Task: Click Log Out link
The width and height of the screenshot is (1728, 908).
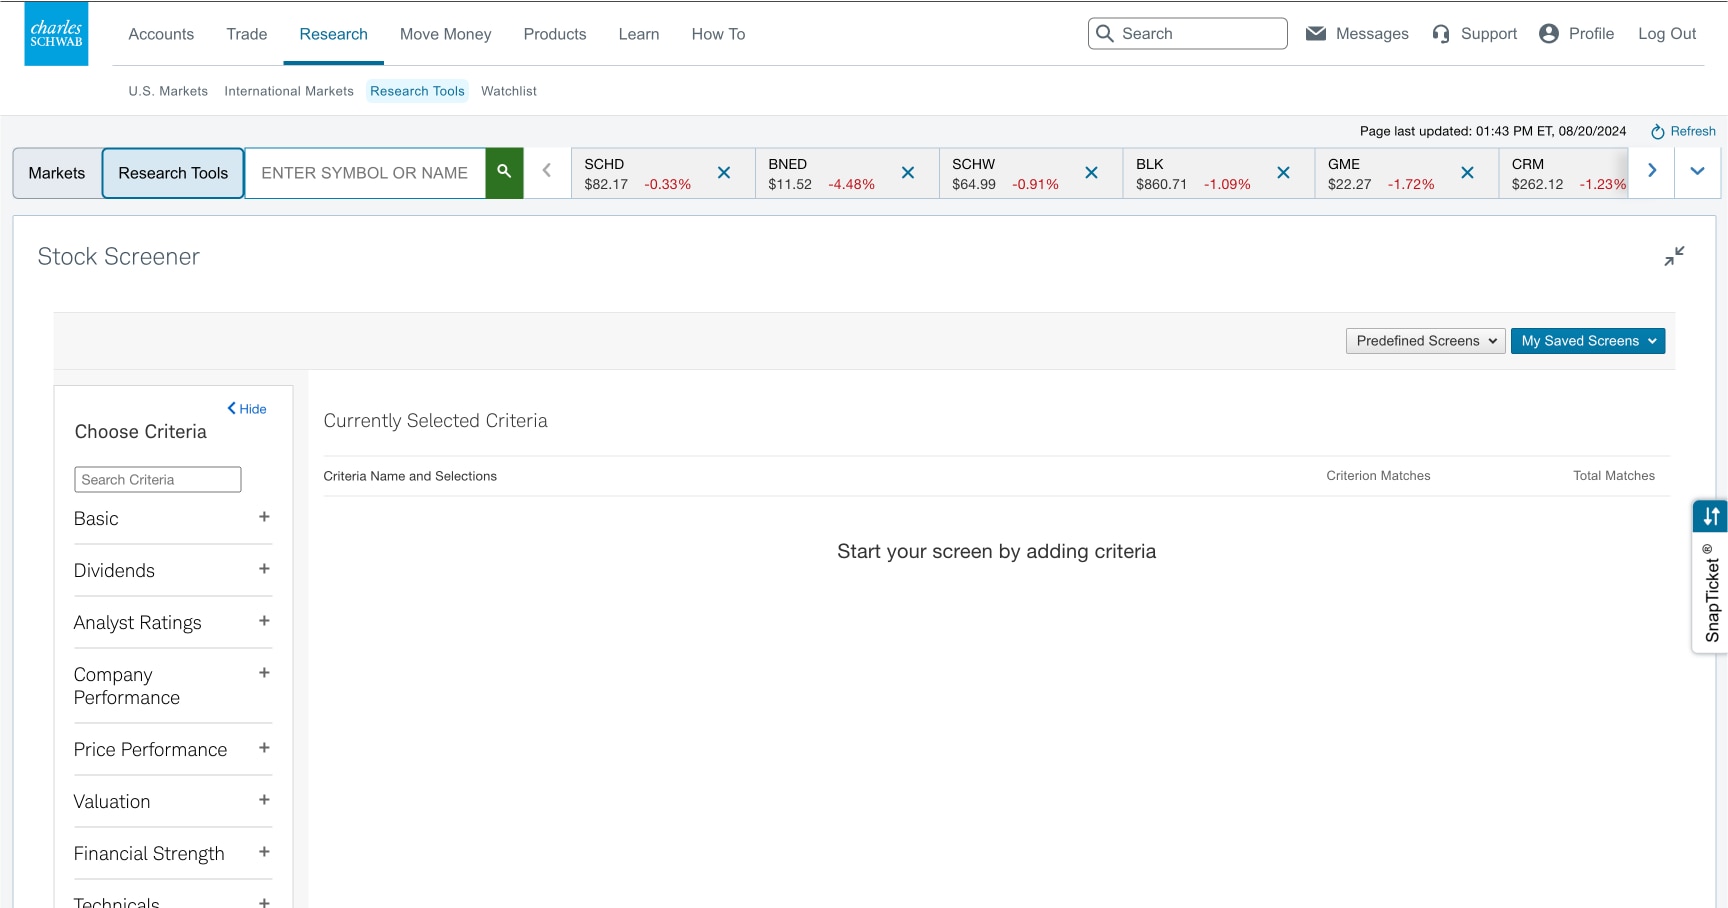Action: [1667, 34]
